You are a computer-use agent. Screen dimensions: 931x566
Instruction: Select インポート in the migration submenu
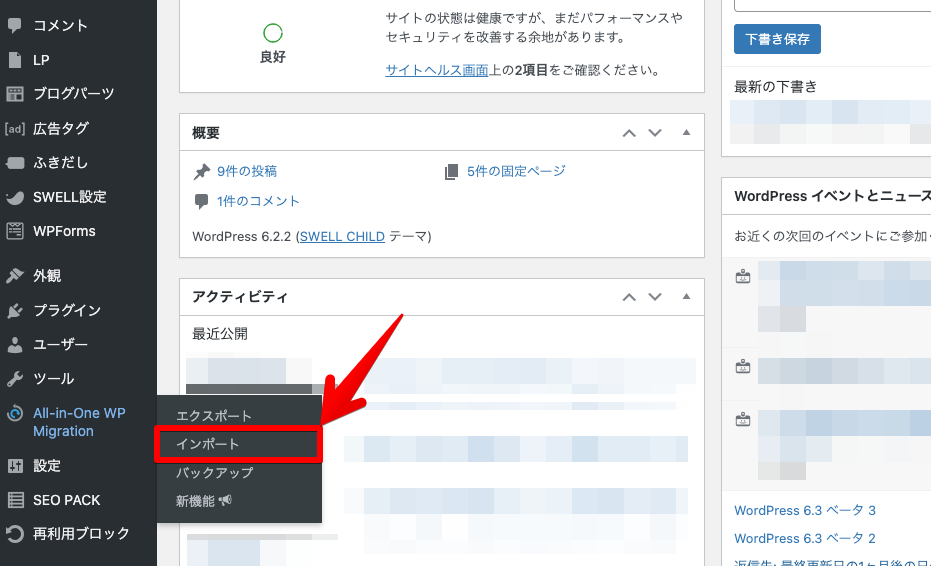[207, 444]
